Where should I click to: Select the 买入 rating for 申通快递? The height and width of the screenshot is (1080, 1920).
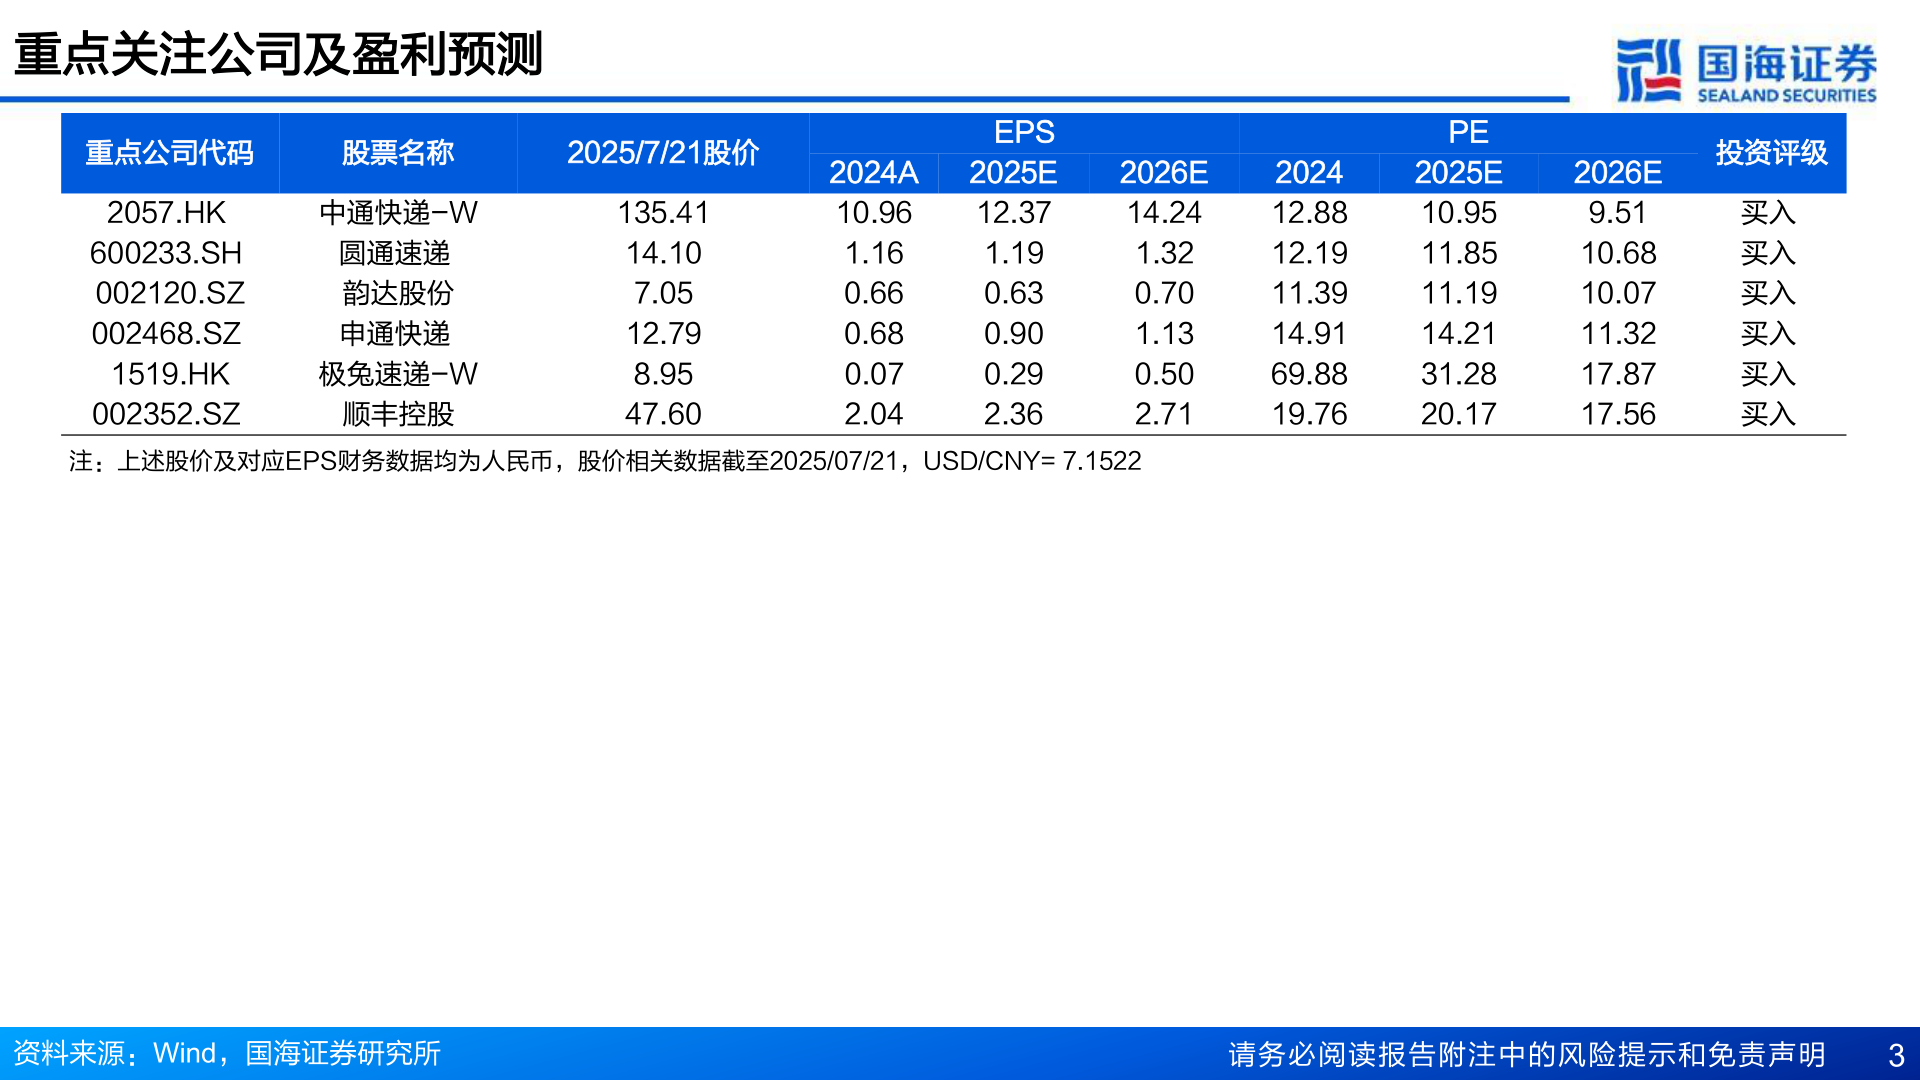pos(1769,333)
